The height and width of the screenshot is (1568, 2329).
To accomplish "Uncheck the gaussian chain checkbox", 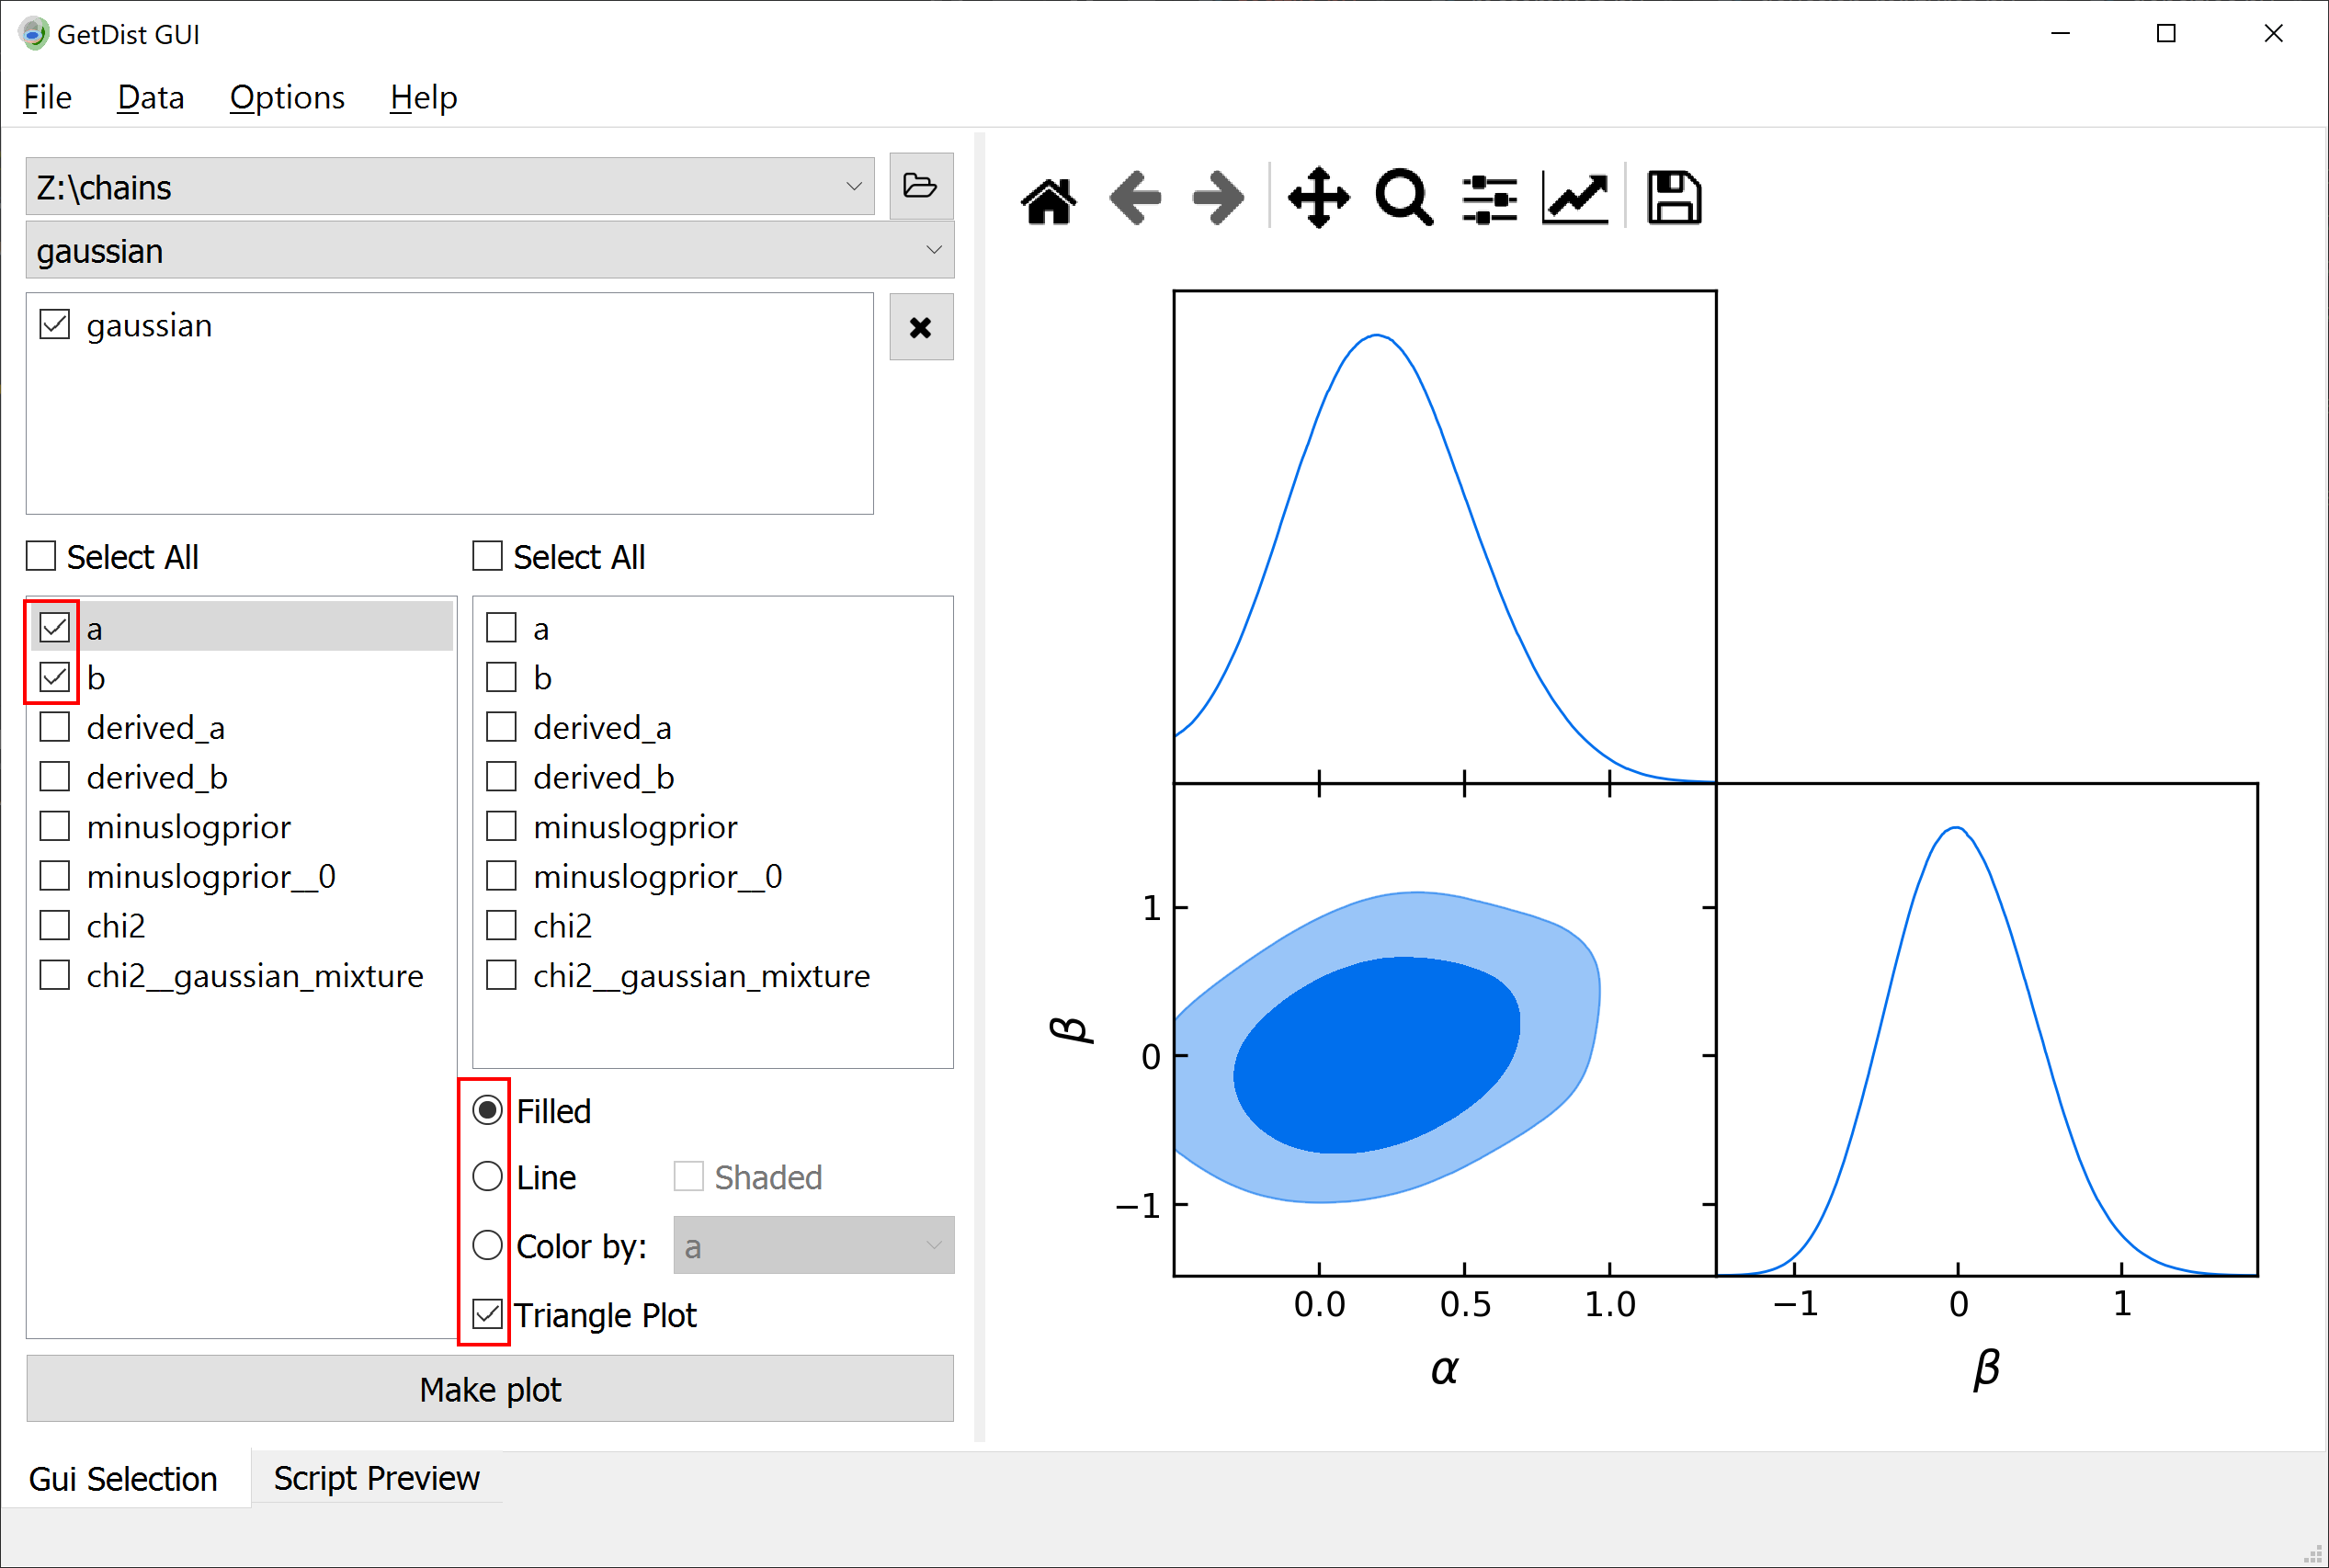I will pyautogui.click(x=55, y=325).
